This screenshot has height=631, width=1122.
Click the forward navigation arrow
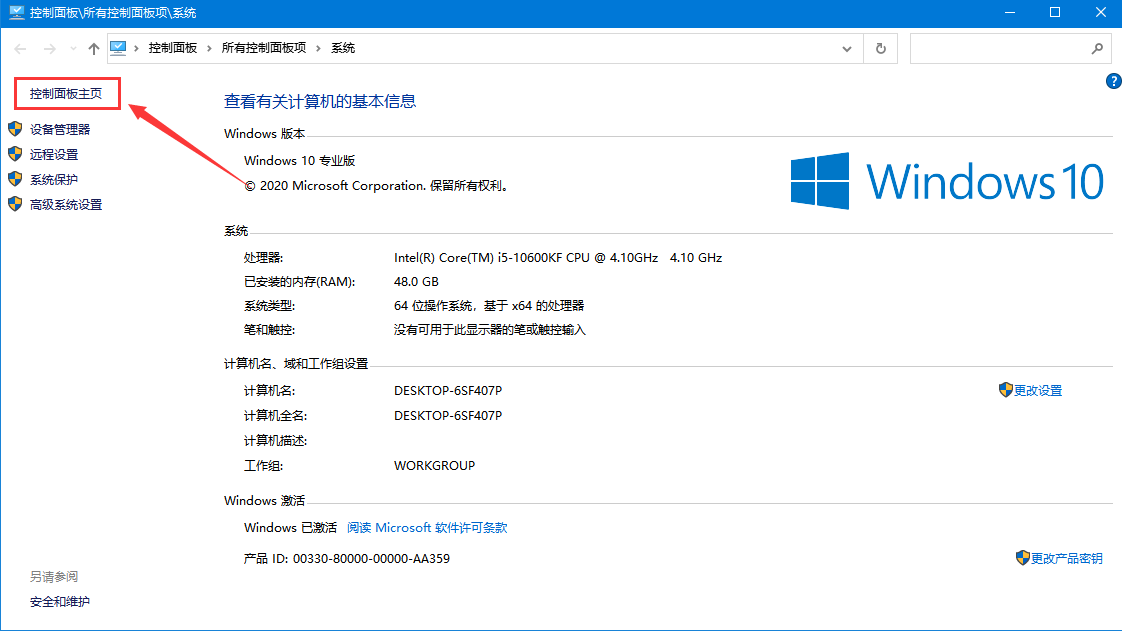pos(48,48)
